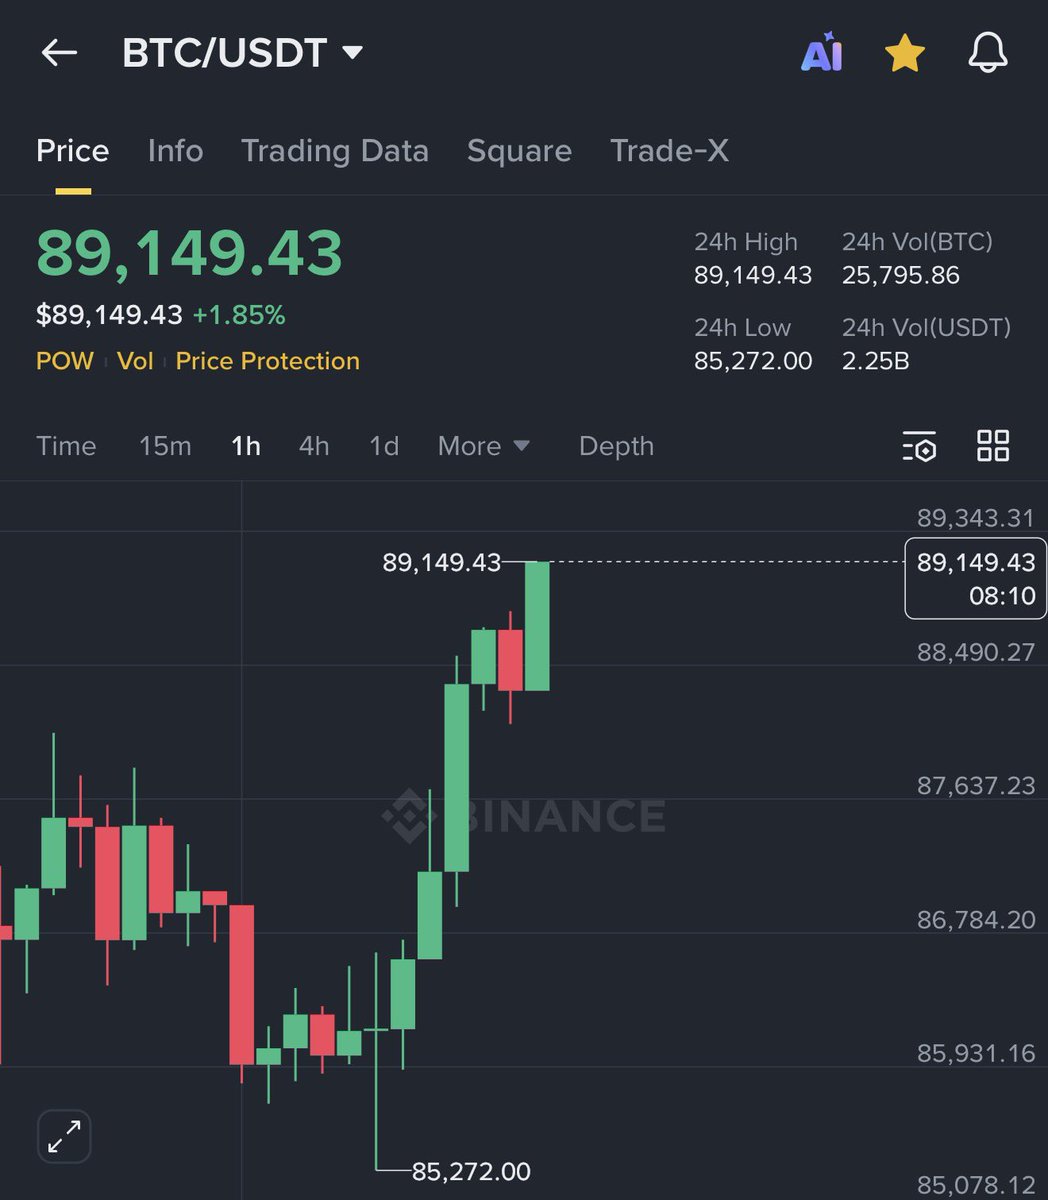
Task: Select the Time chart interval
Action: point(66,446)
